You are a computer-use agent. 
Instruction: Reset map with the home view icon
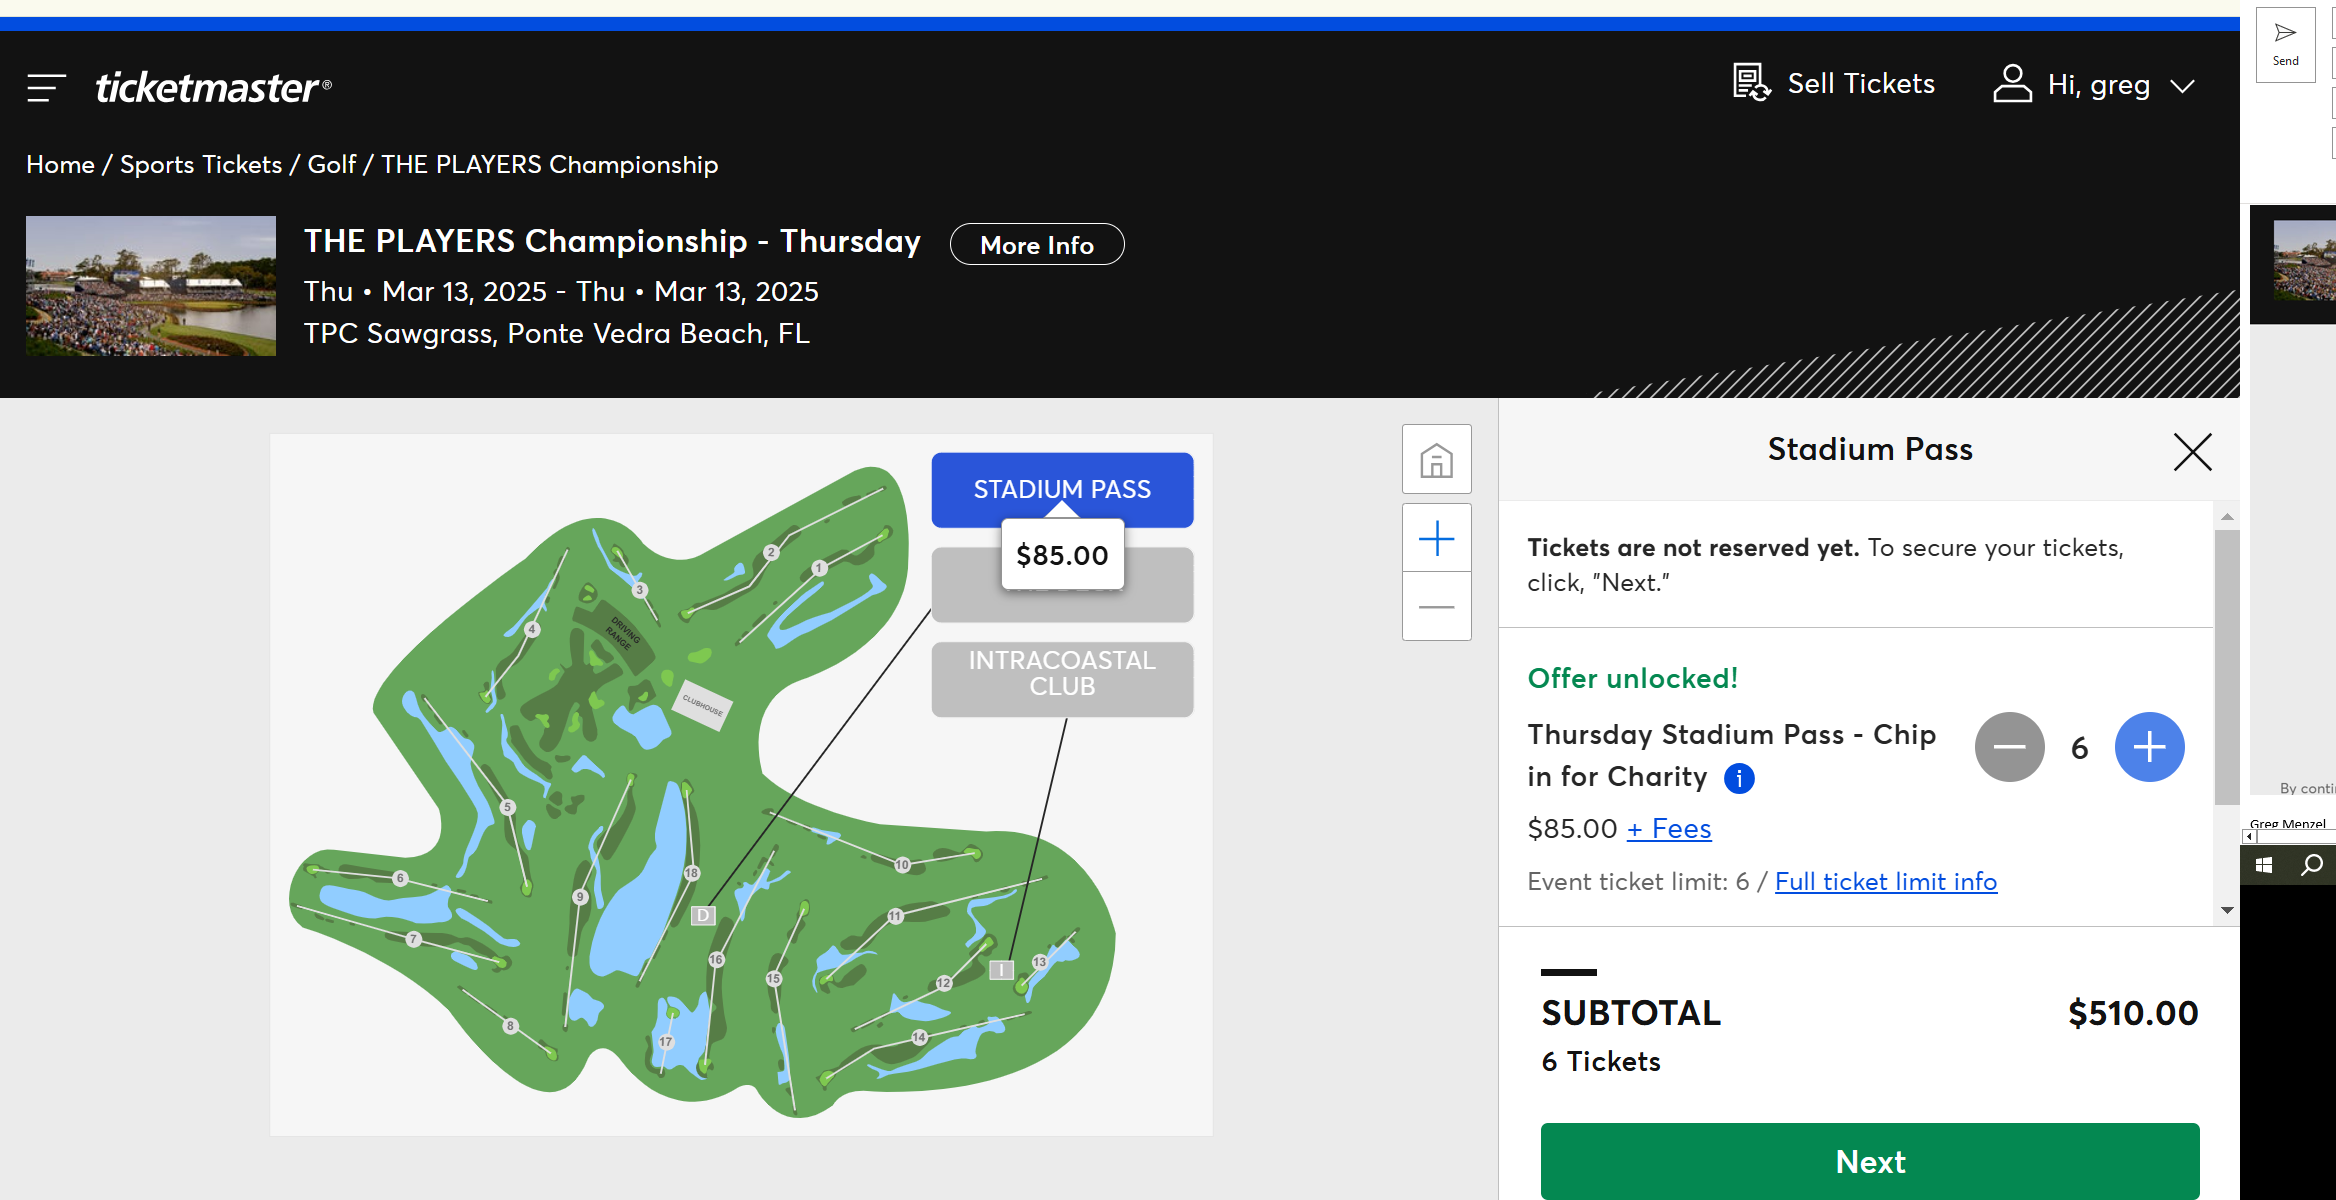coord(1436,460)
